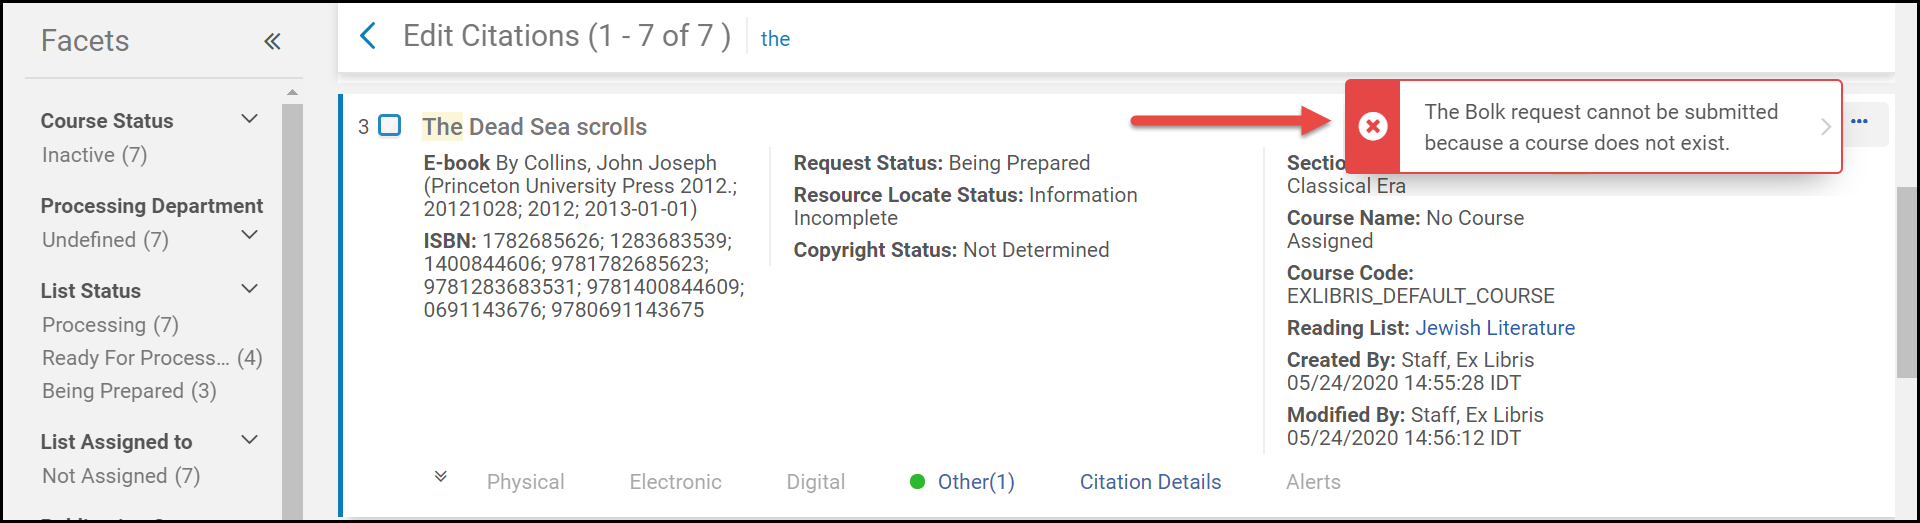Click the search term "the"
The image size is (1920, 523).
[x=775, y=39]
